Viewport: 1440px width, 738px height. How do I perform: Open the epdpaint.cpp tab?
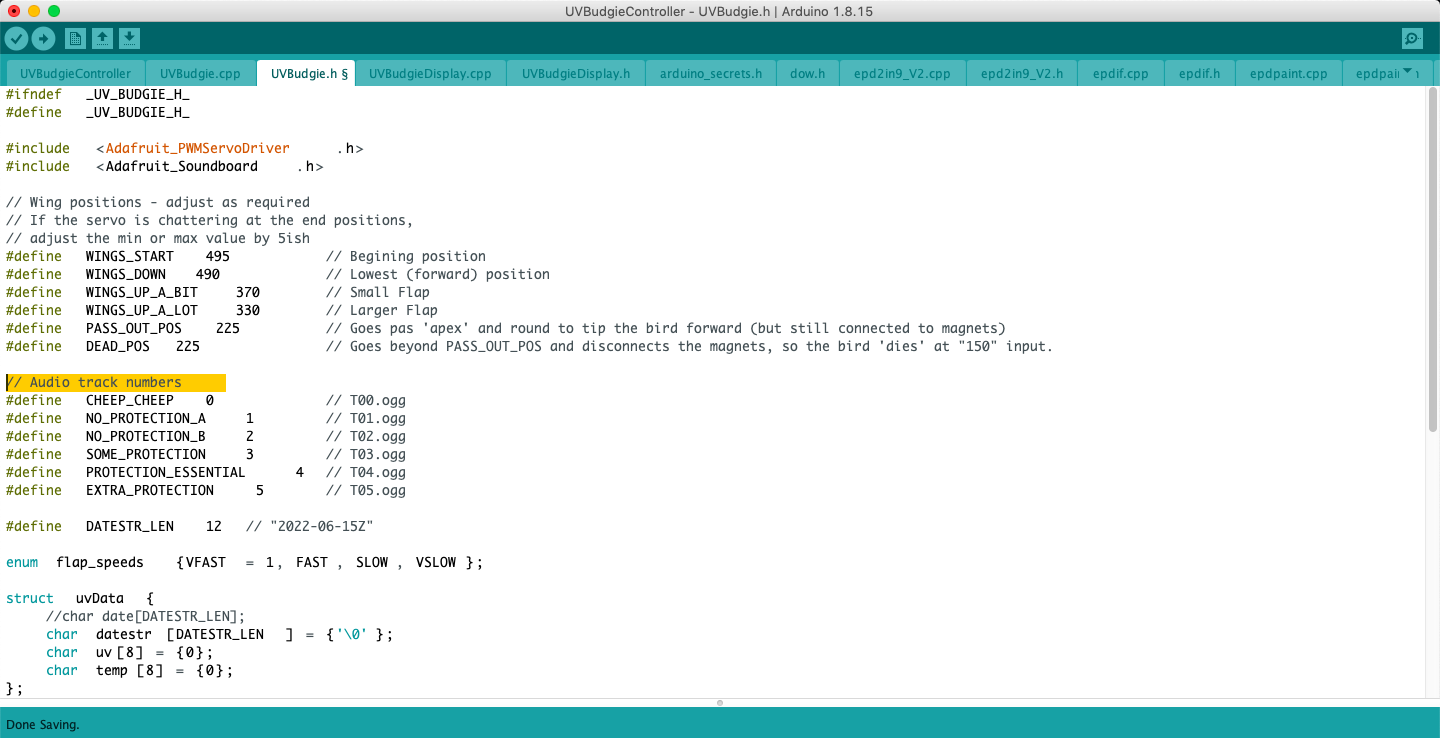tap(1288, 74)
